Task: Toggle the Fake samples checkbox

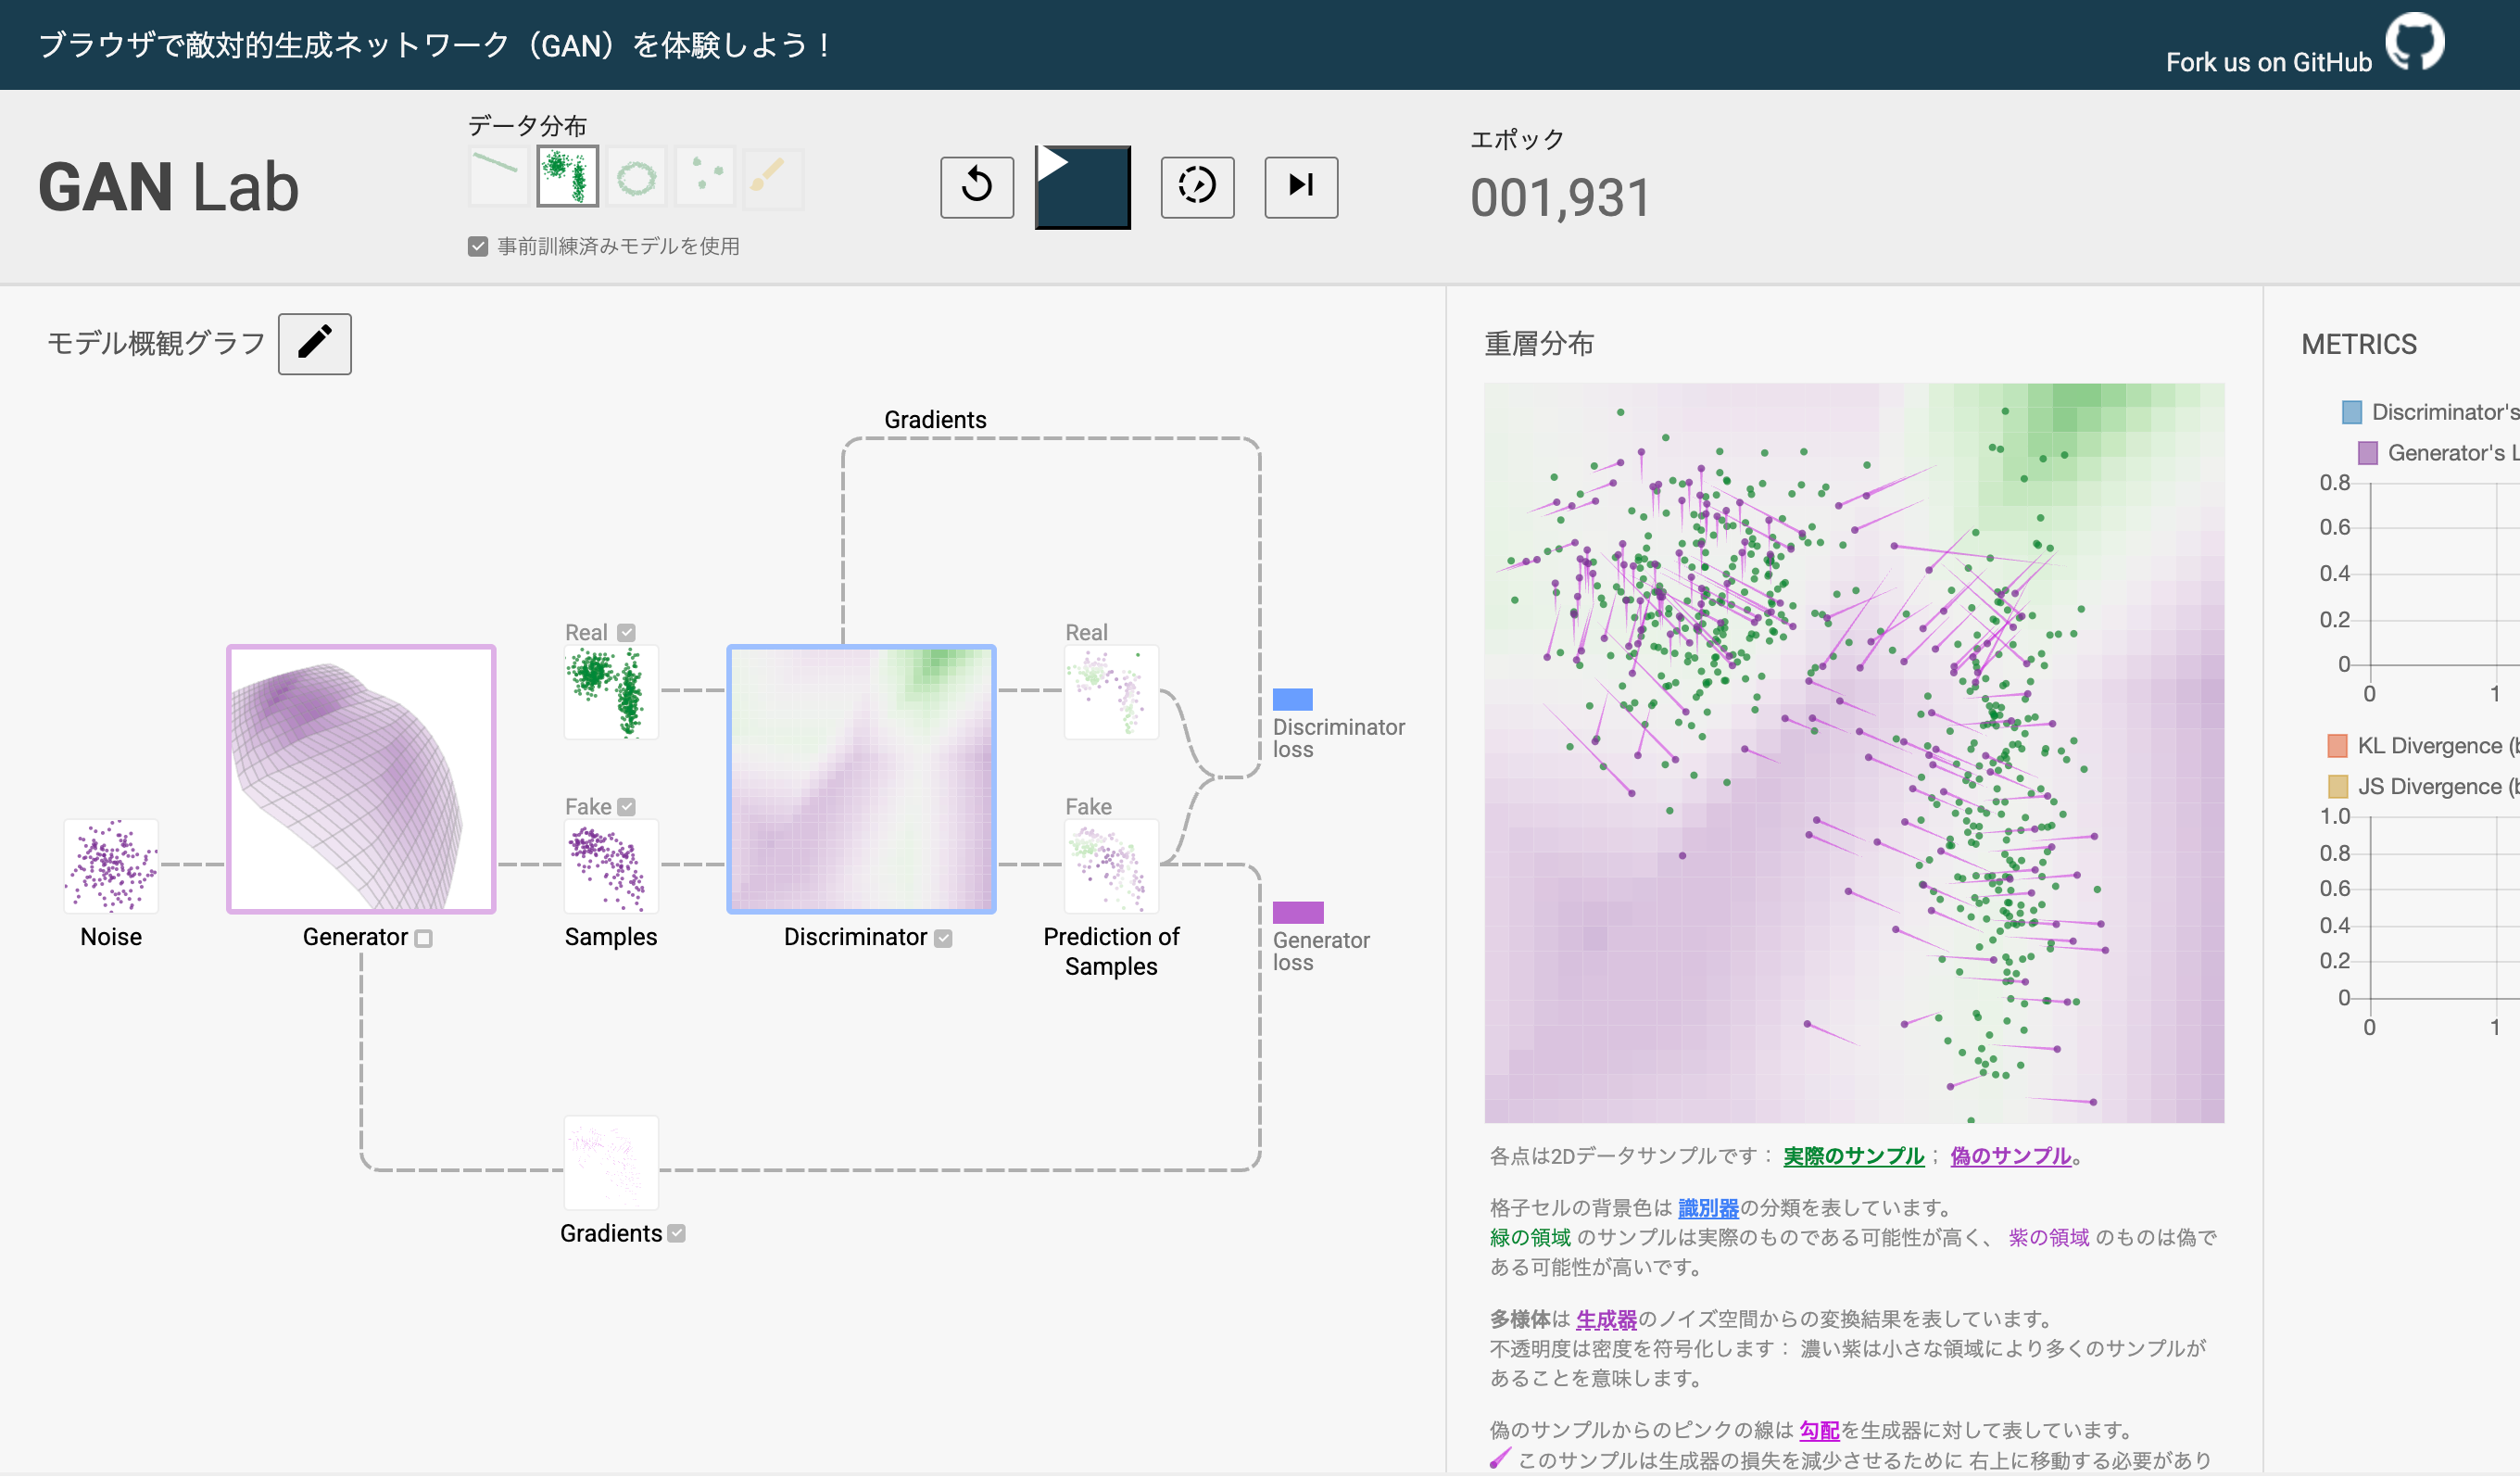Action: pos(627,806)
